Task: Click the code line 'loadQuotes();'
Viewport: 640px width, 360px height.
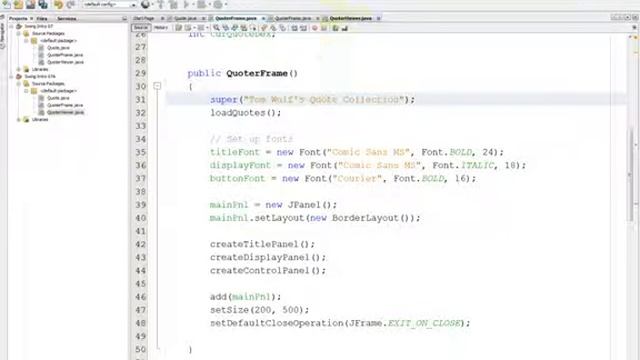Action: 246,113
